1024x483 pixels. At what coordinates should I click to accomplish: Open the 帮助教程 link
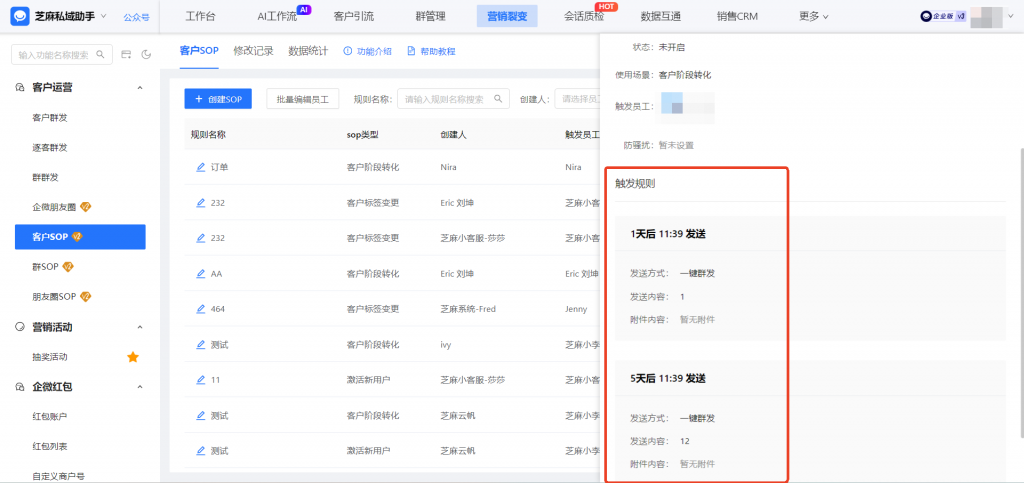[431, 51]
